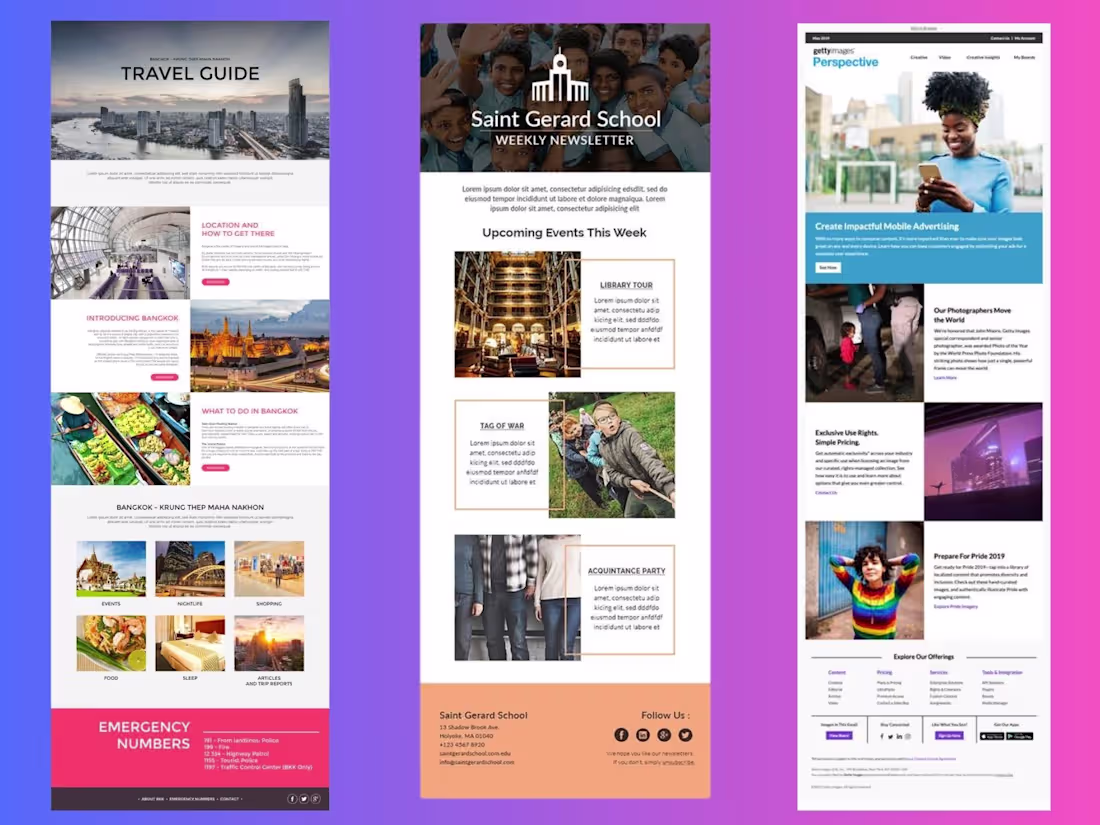Open the Twitter icon under Follow Us
The height and width of the screenshot is (825, 1100).
[x=685, y=735]
